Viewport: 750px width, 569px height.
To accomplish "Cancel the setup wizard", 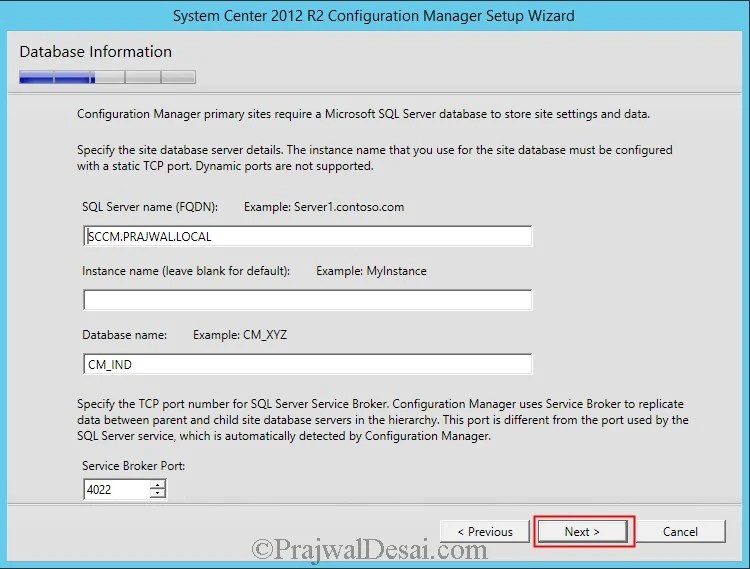I will (x=680, y=531).
